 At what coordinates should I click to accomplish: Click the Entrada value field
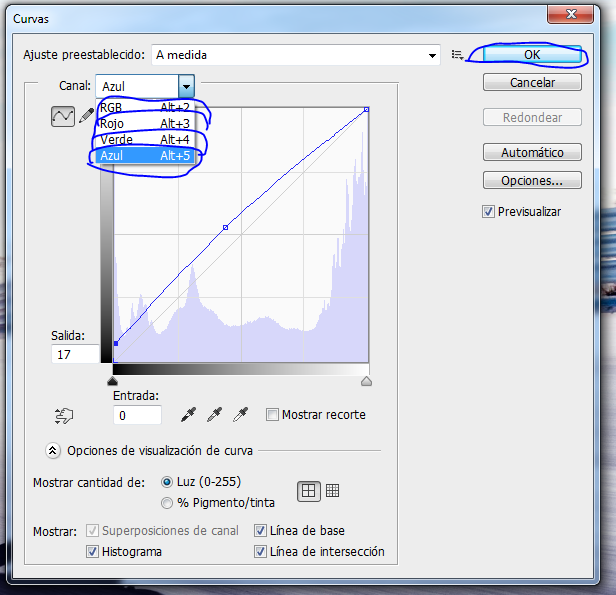point(137,415)
